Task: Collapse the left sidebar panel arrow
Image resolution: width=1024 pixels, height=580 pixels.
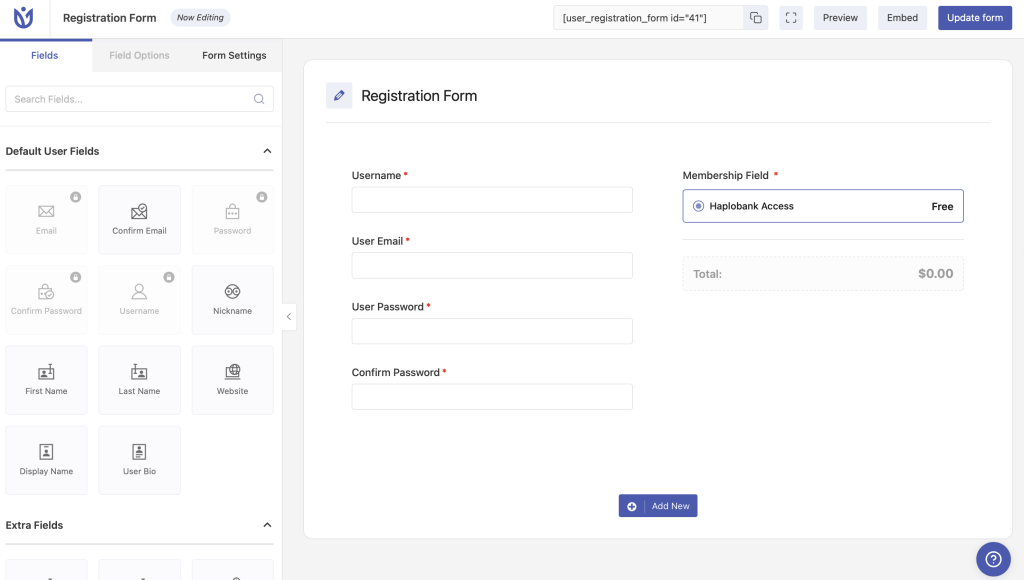Action: click(x=289, y=316)
